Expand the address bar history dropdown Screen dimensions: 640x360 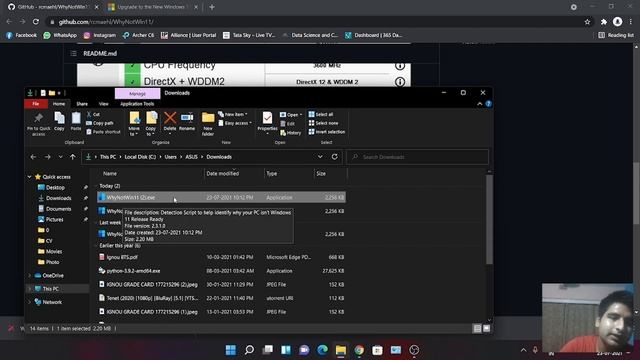click(x=320, y=157)
